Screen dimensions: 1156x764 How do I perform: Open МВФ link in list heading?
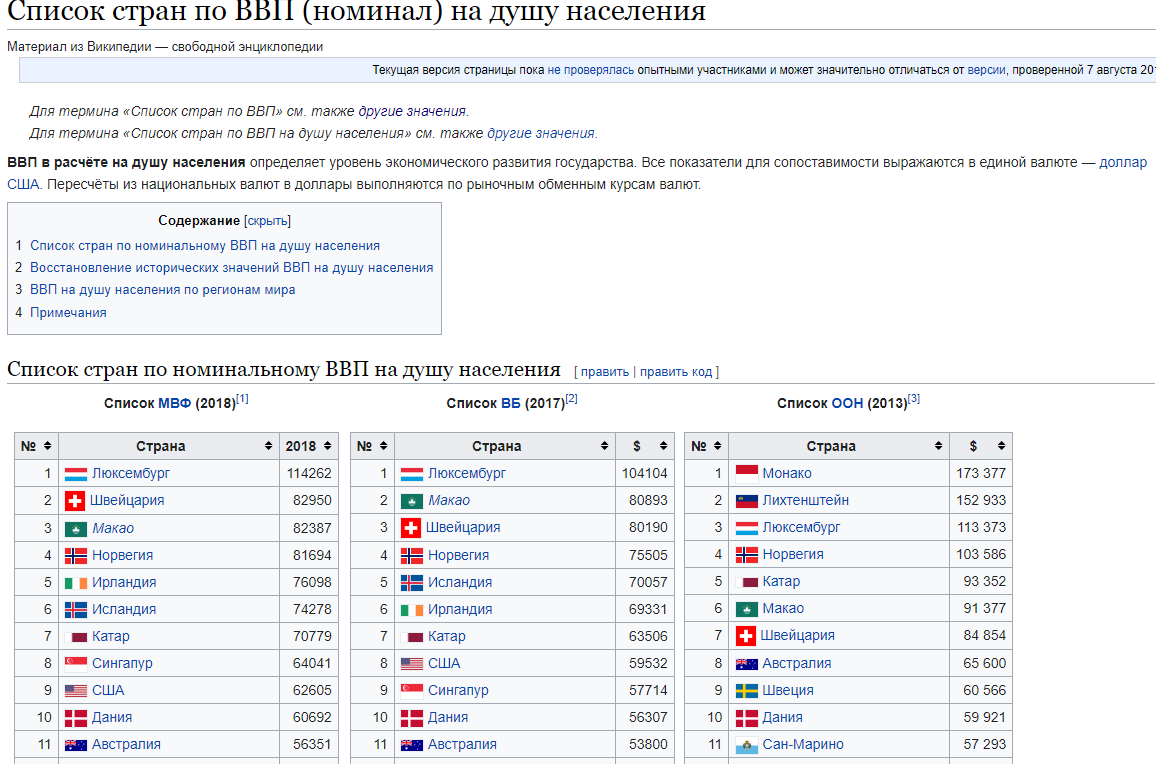click(175, 403)
